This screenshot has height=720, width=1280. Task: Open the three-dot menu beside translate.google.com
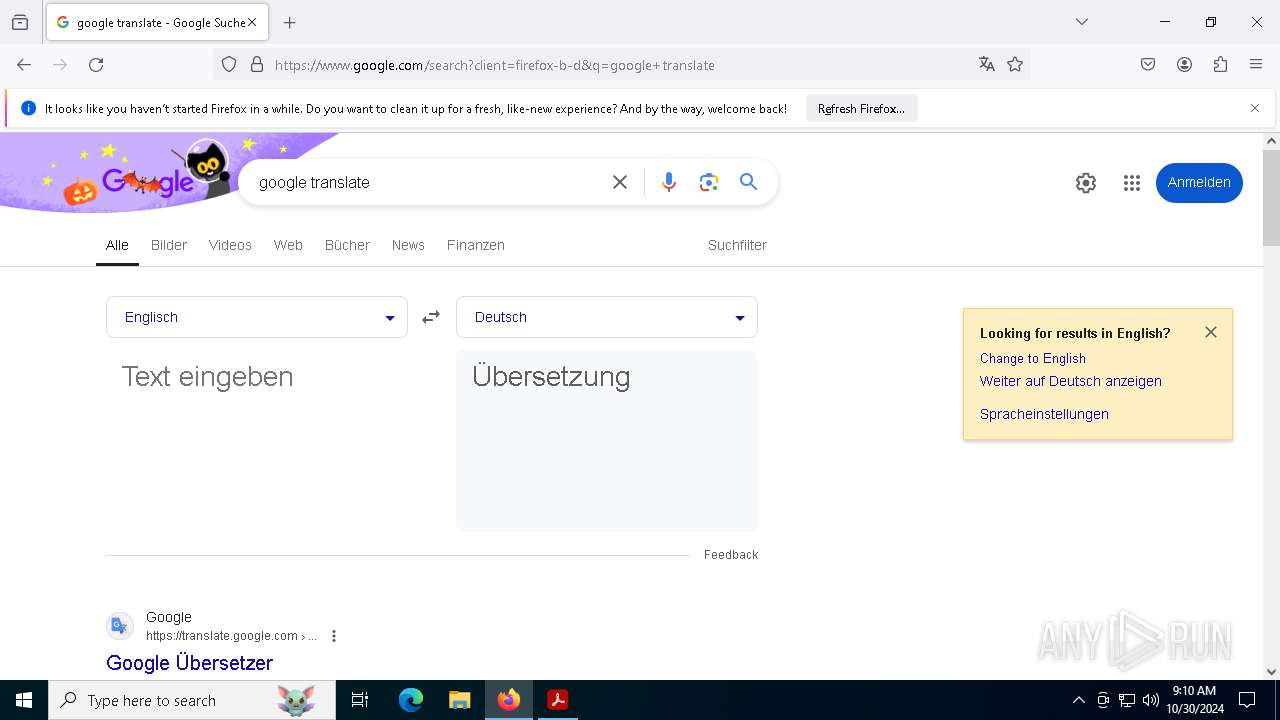tap(334, 636)
